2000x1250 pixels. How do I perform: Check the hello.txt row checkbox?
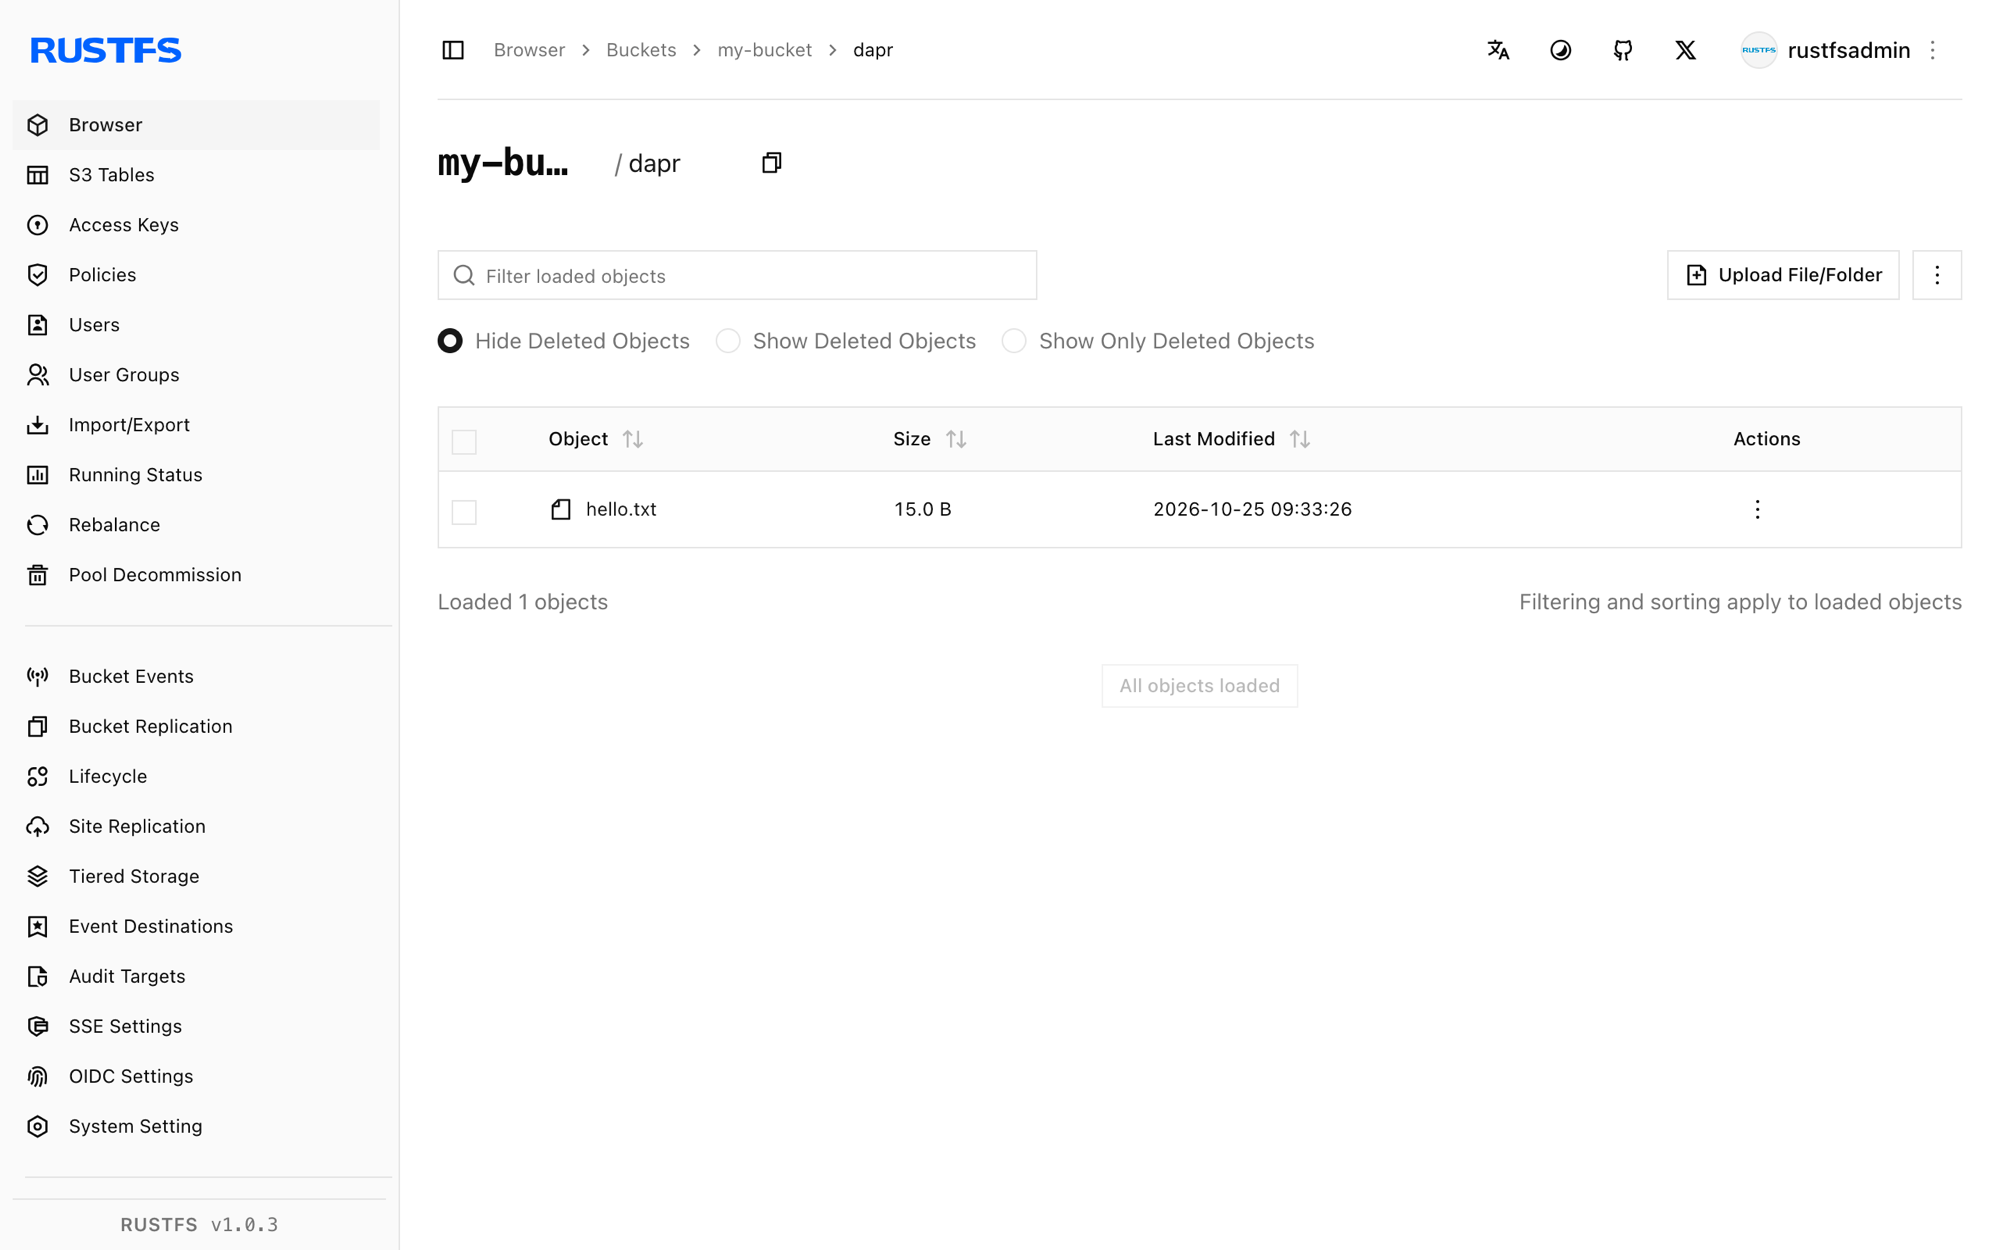point(464,511)
